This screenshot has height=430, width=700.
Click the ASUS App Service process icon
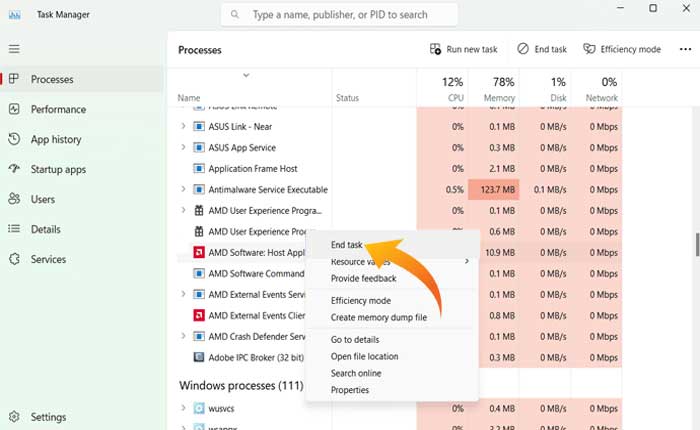199,147
